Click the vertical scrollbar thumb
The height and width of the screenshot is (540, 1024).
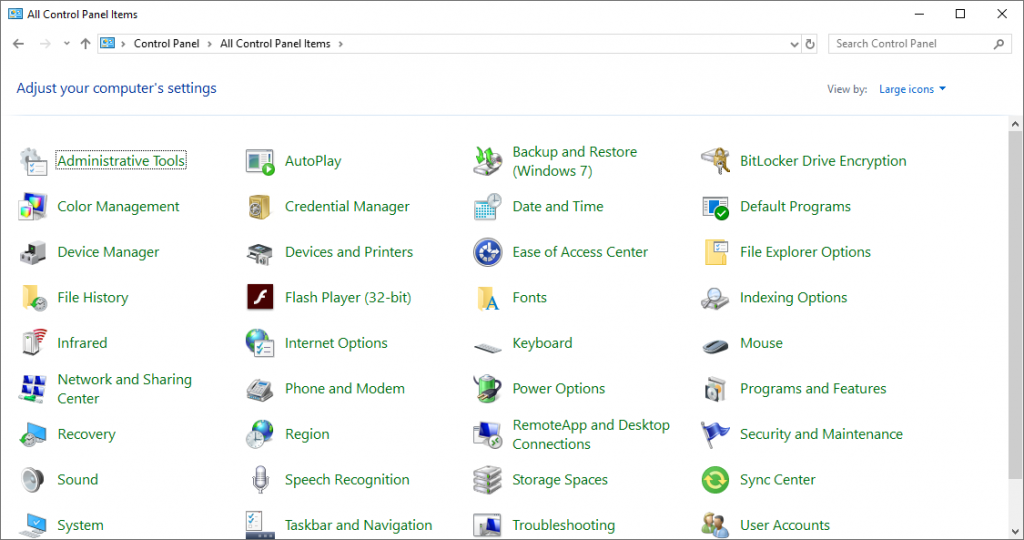click(x=1015, y=306)
